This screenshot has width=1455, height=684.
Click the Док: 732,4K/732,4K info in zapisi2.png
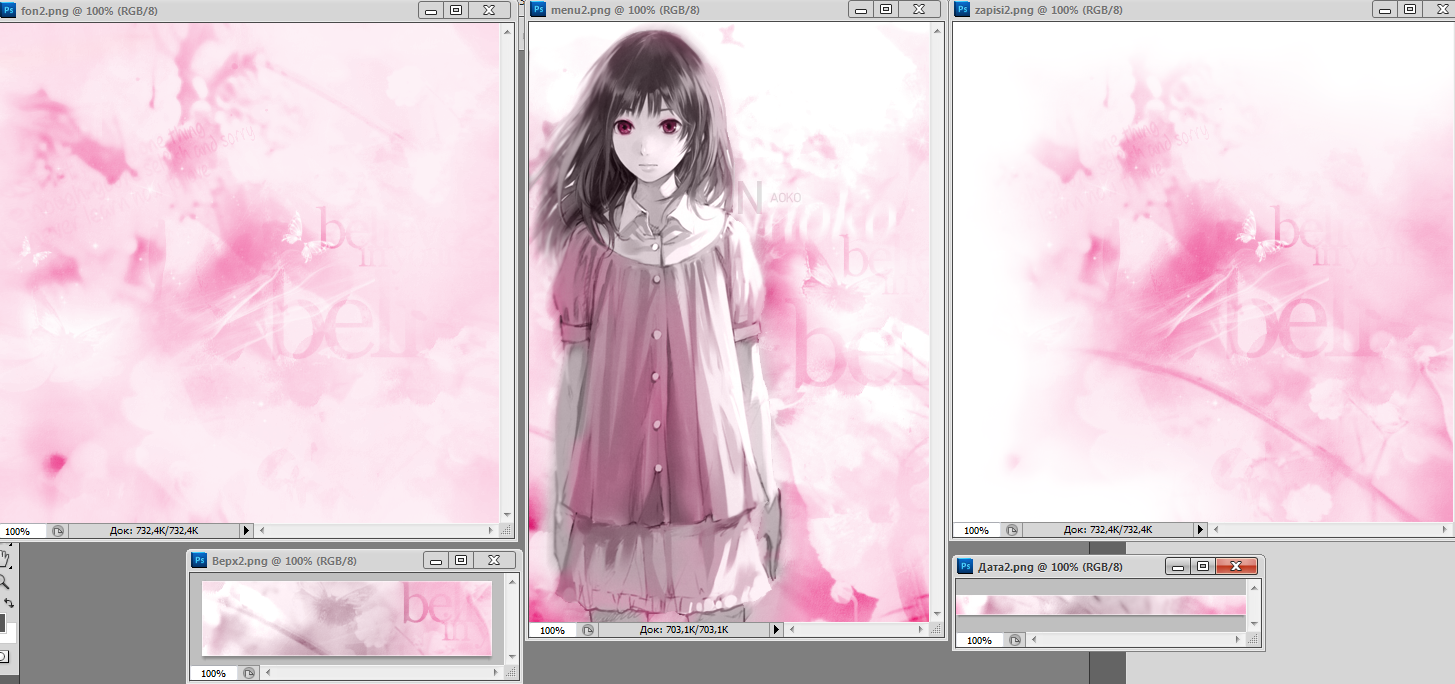1108,530
